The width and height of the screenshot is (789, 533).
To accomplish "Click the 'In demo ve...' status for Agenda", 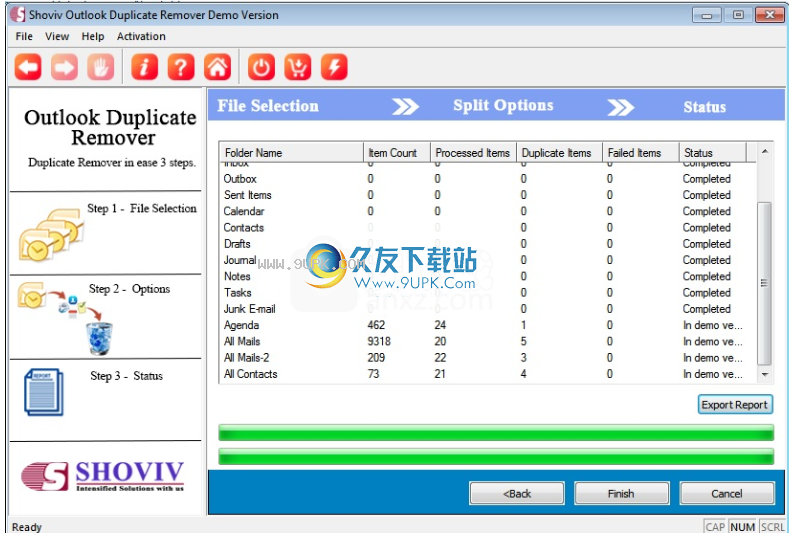I will click(713, 325).
